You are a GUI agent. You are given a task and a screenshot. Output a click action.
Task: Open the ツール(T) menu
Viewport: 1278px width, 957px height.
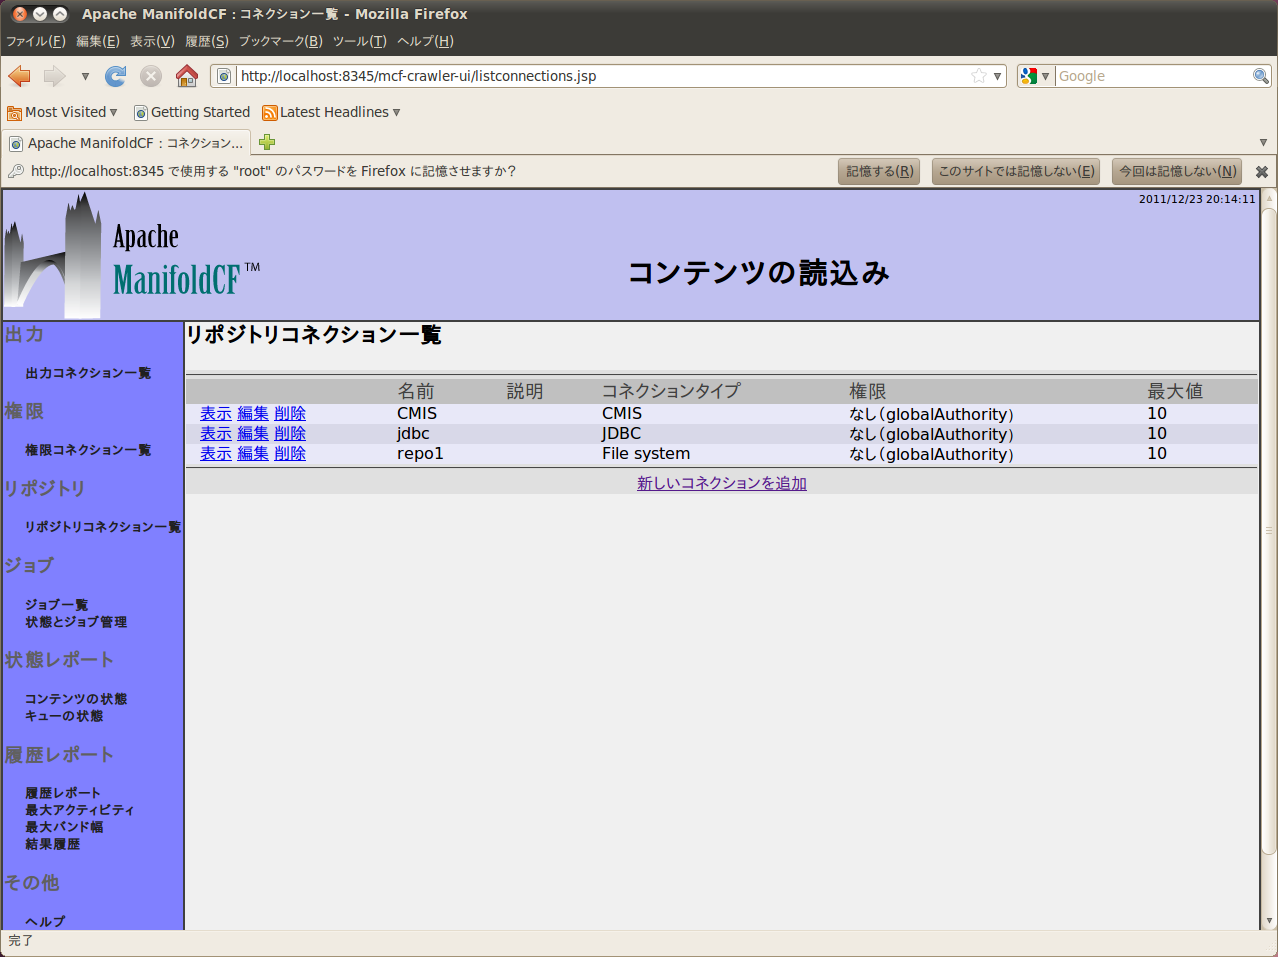coord(359,41)
